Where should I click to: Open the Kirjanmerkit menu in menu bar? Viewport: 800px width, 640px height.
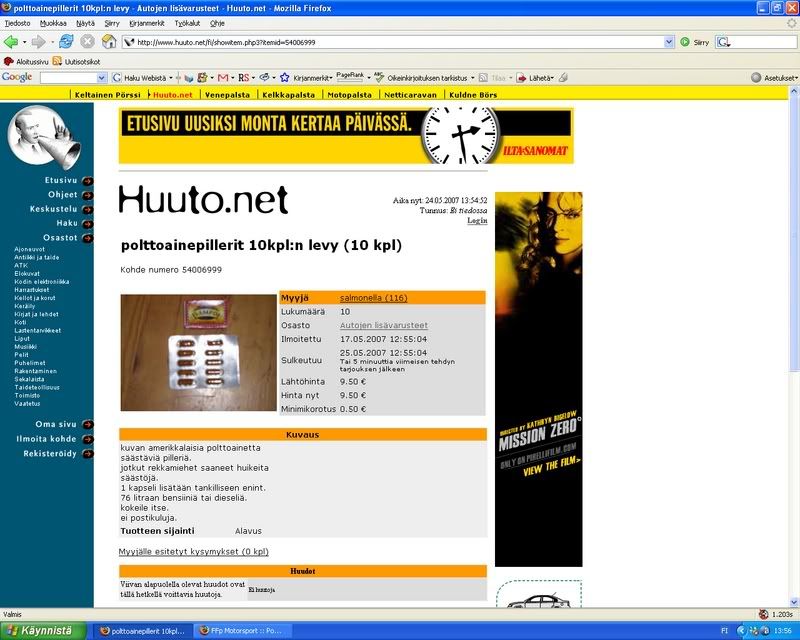pyautogui.click(x=147, y=23)
